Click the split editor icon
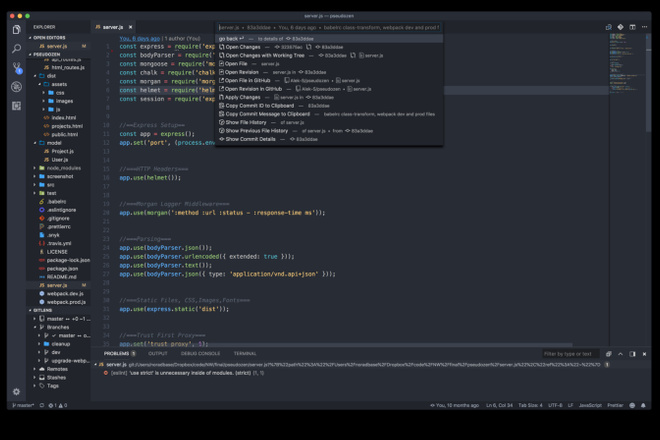 pos(632,27)
